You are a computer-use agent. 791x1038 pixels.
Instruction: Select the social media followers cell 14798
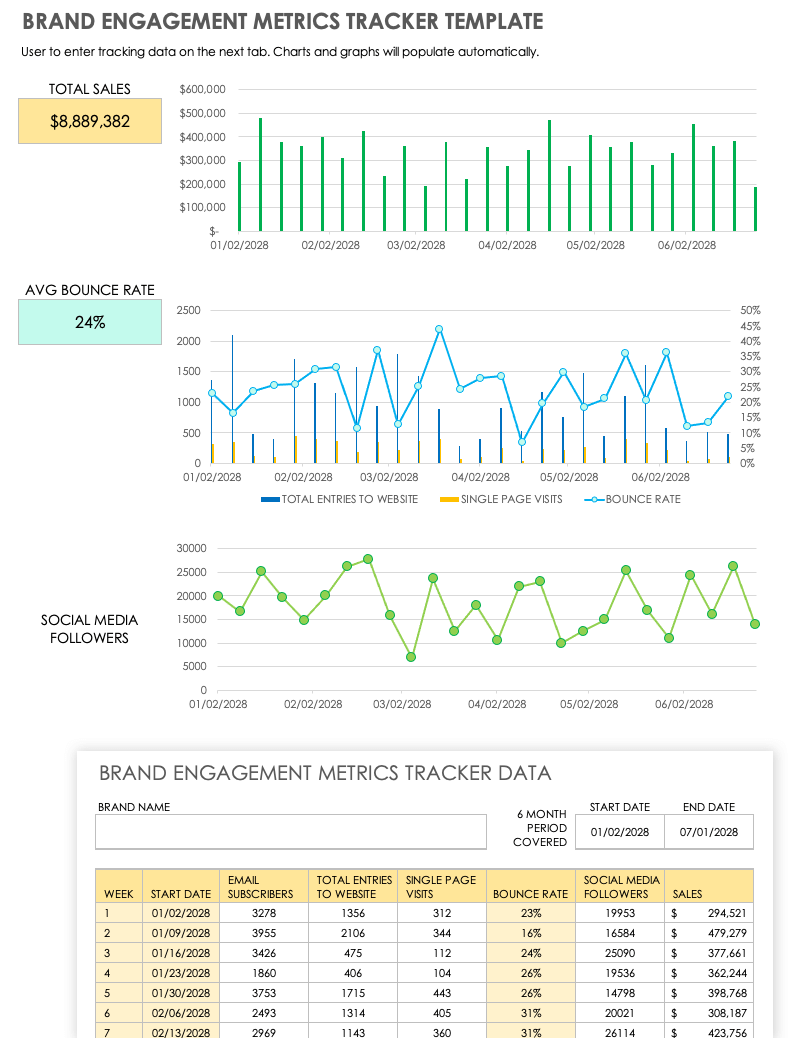[620, 993]
